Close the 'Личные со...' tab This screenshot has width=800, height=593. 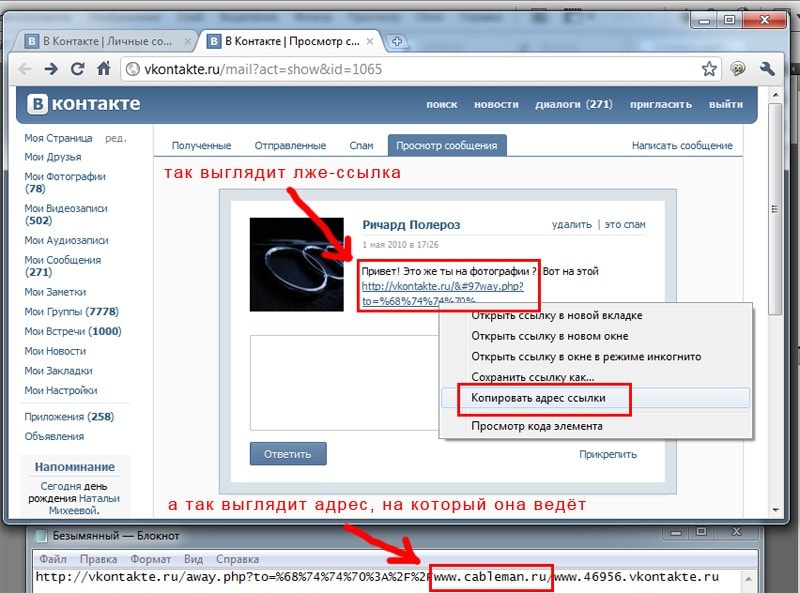click(x=188, y=41)
